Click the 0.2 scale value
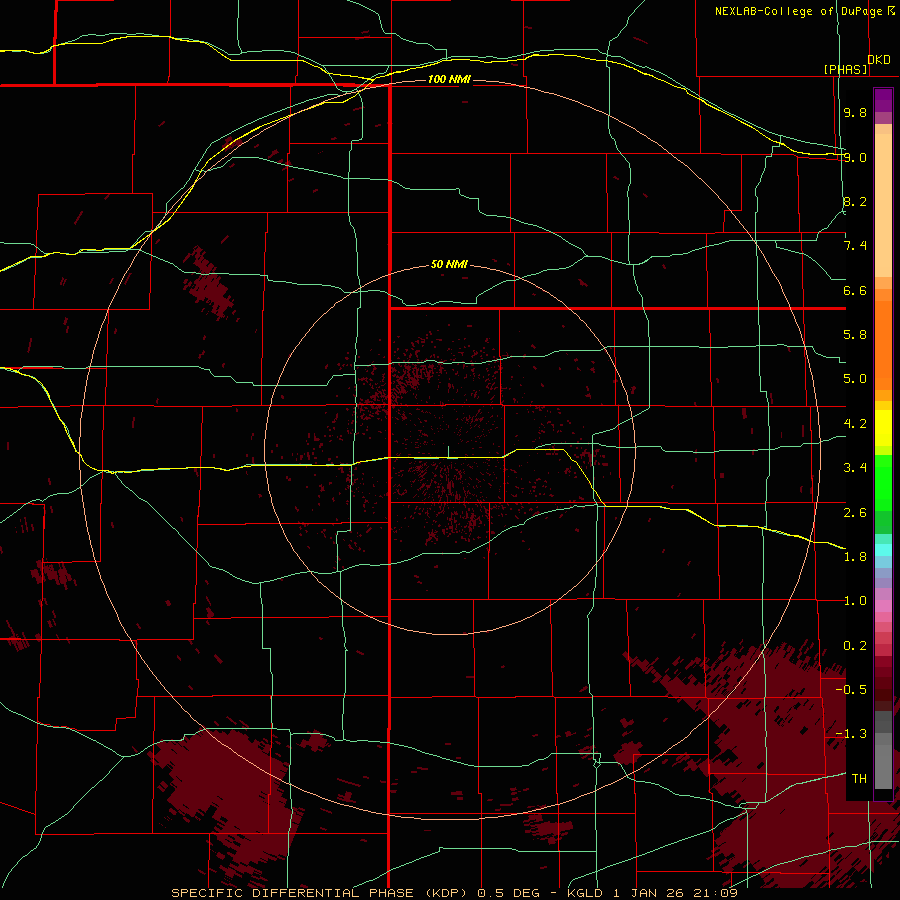Image resolution: width=900 pixels, height=900 pixels. click(855, 646)
